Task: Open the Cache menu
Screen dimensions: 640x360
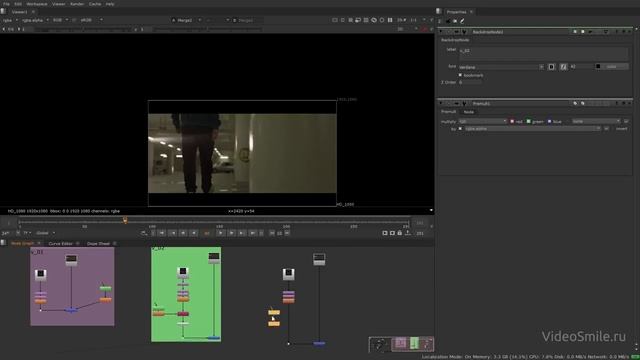Action: pyautogui.click(x=95, y=4)
